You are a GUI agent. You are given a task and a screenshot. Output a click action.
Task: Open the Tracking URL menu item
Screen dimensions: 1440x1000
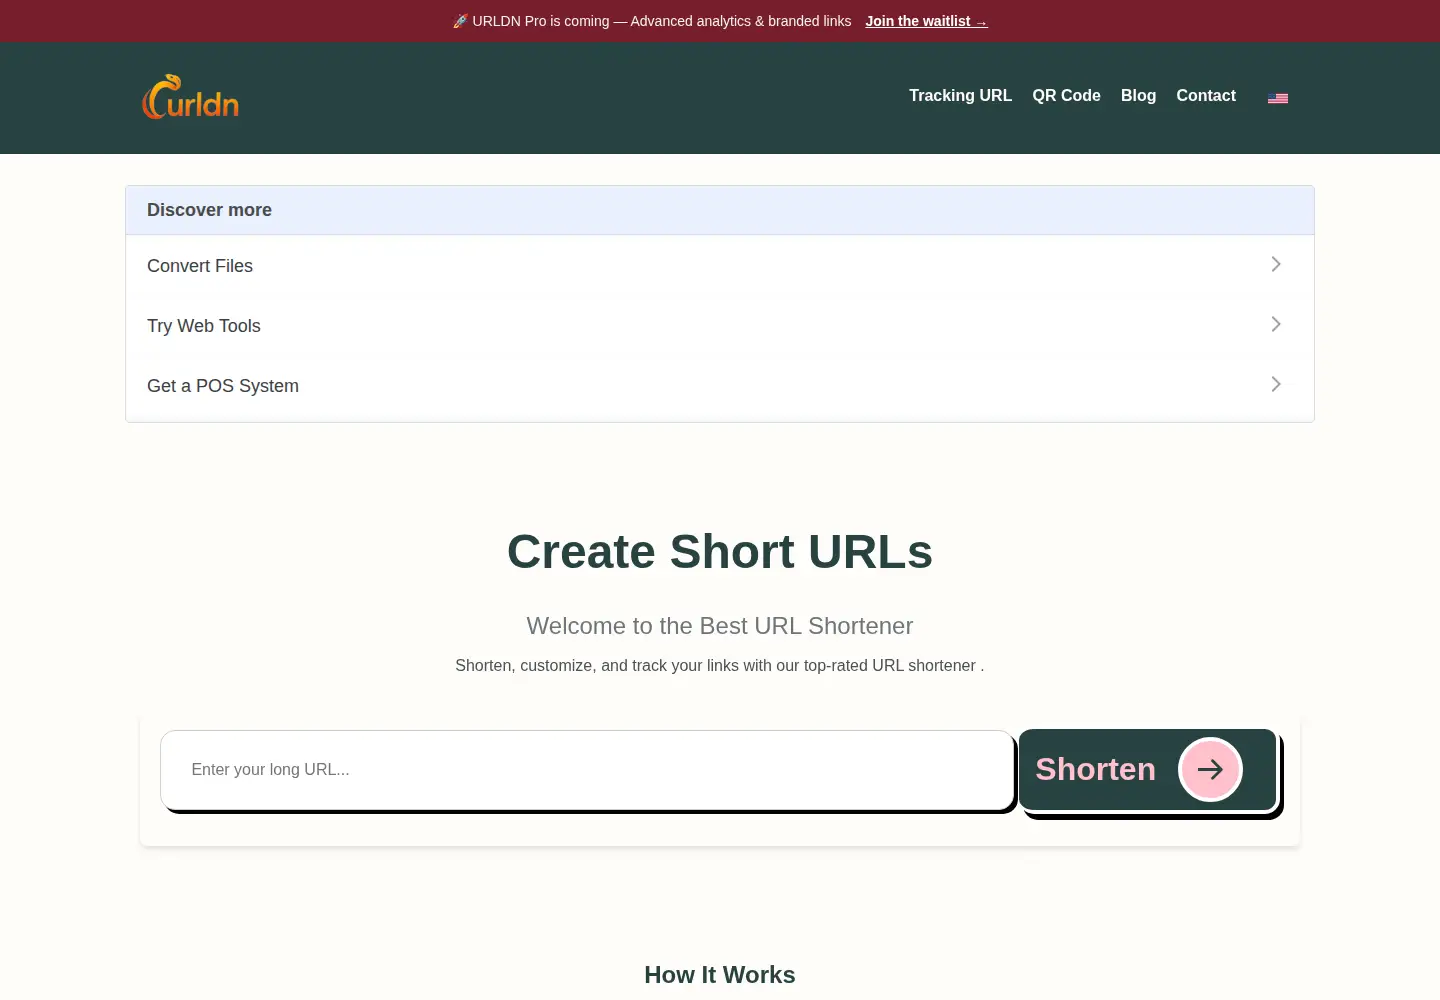point(960,96)
